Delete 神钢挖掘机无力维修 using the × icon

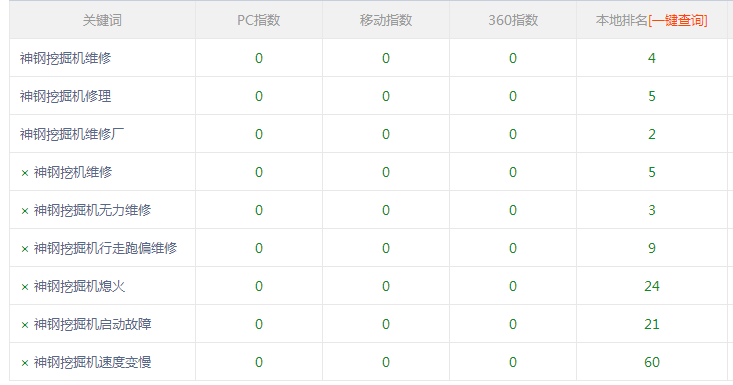pos(25,211)
